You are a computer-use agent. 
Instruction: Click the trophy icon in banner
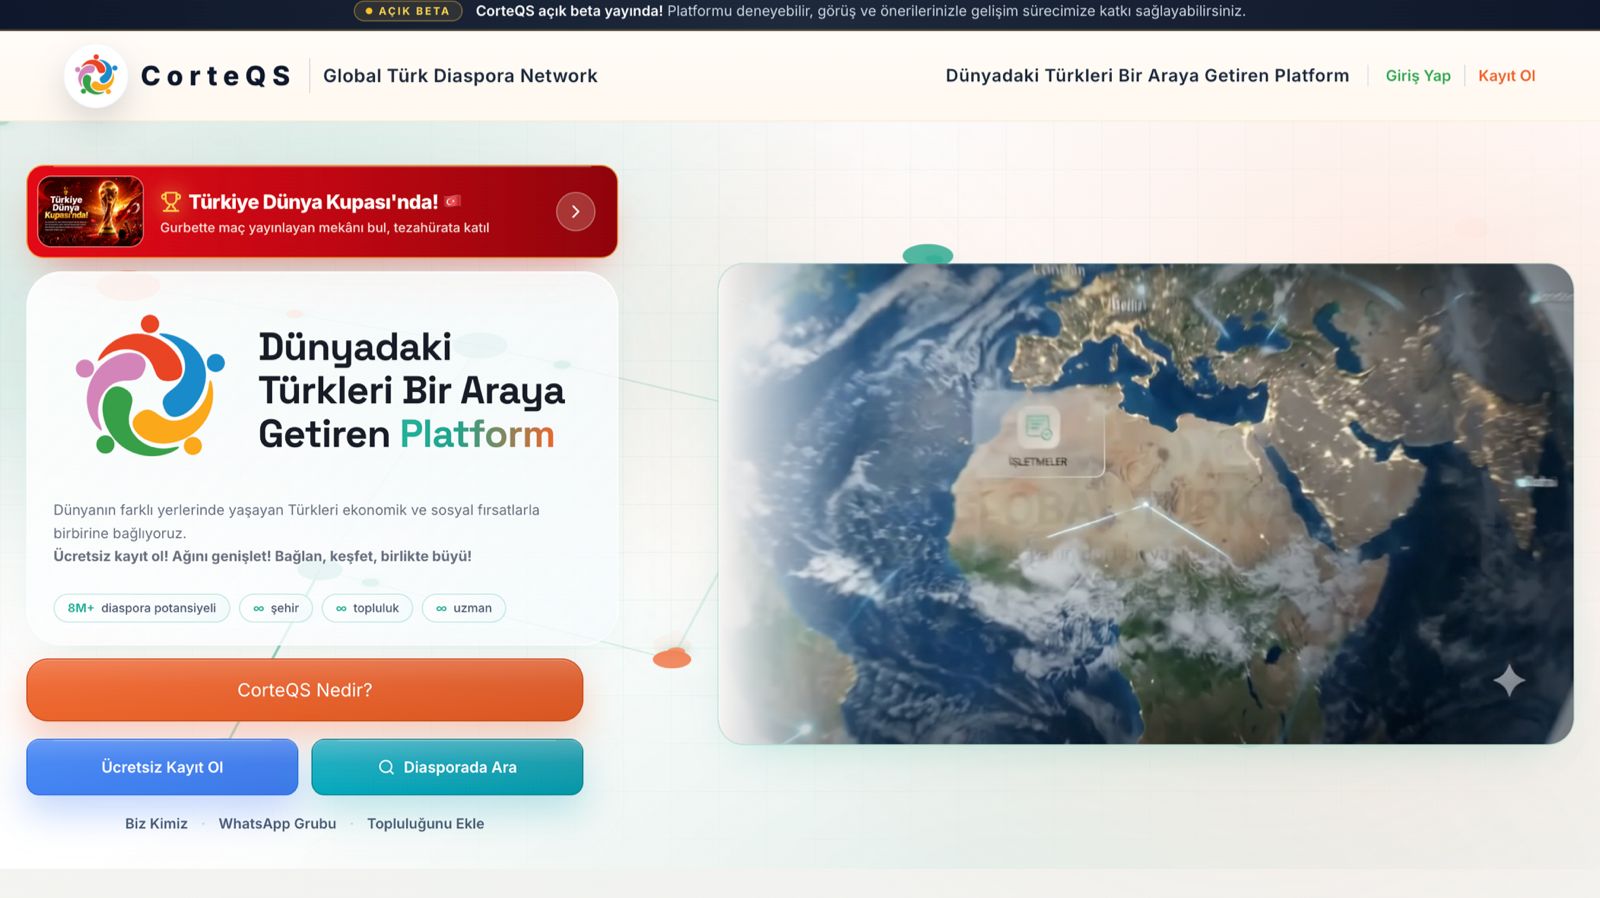[x=171, y=202]
